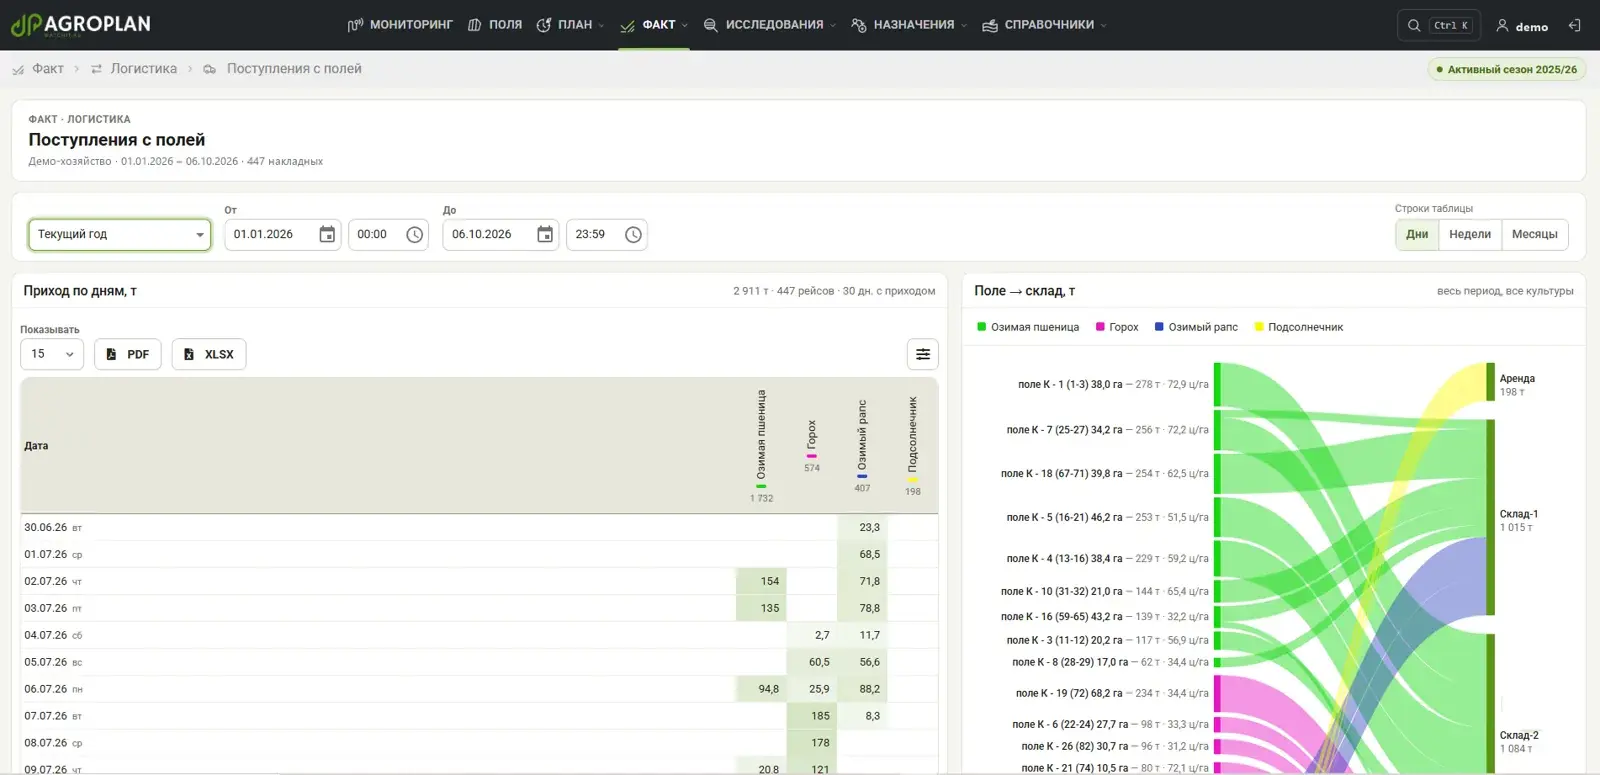
Task: Click the logout icon next to demo
Action: (x=1574, y=26)
